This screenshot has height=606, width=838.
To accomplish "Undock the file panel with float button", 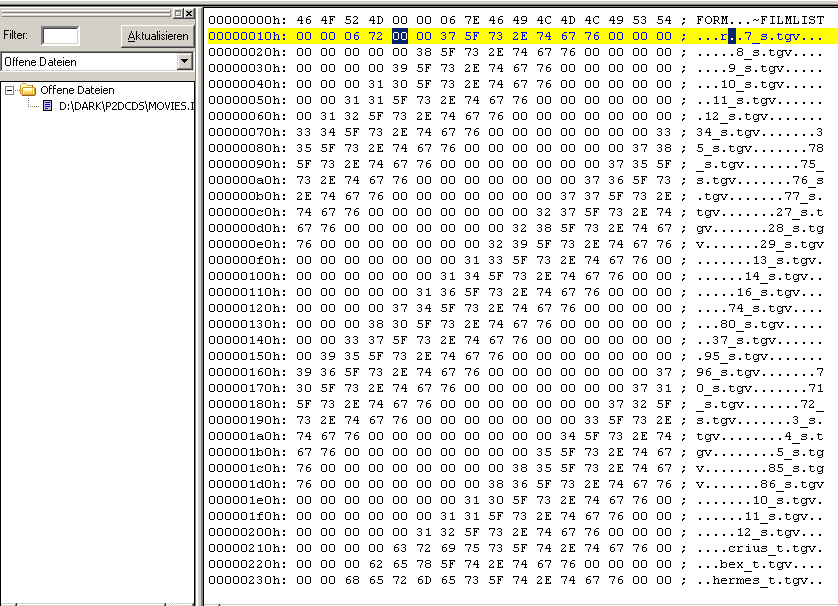I will 177,13.
